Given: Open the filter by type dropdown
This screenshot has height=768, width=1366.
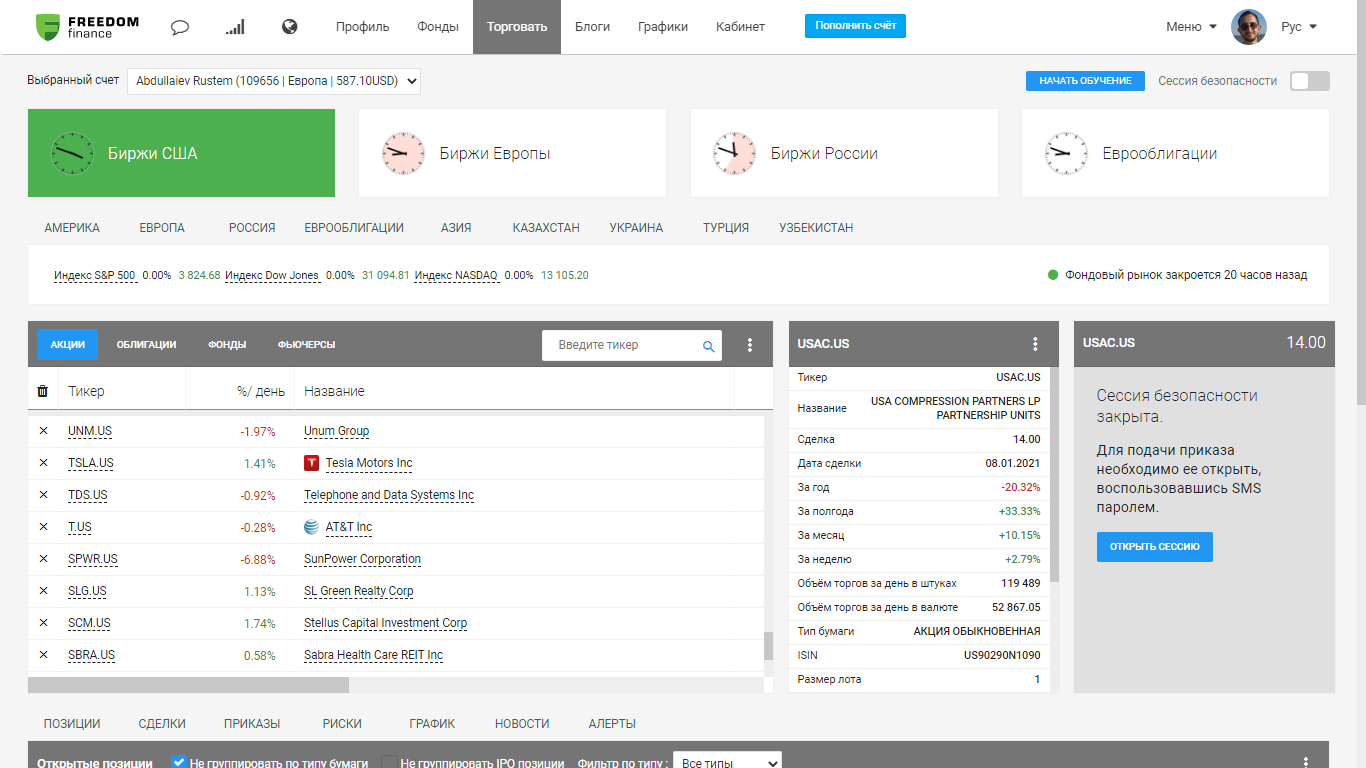Looking at the screenshot, I should [727, 762].
